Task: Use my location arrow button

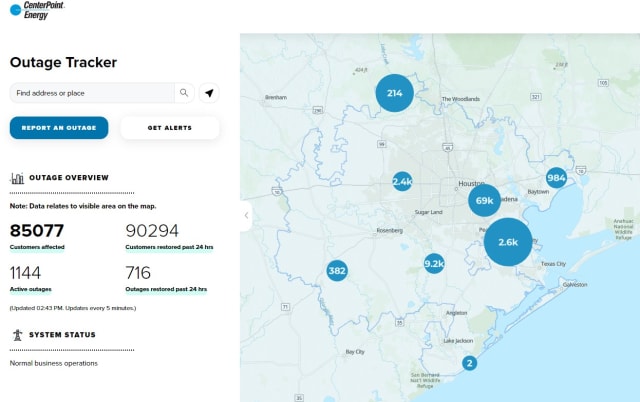Action: [209, 93]
